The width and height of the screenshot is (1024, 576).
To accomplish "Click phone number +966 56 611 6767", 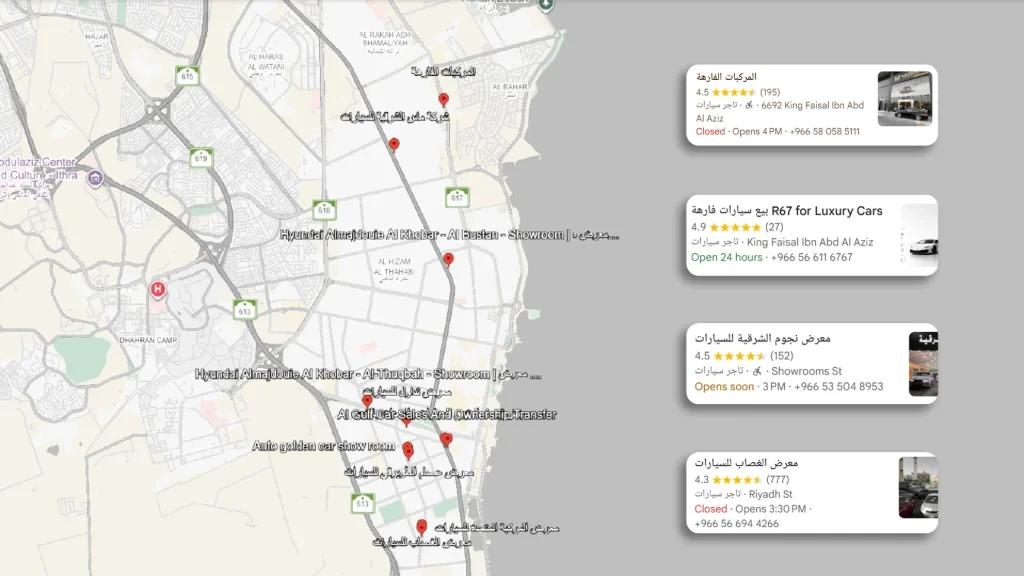I will [812, 257].
